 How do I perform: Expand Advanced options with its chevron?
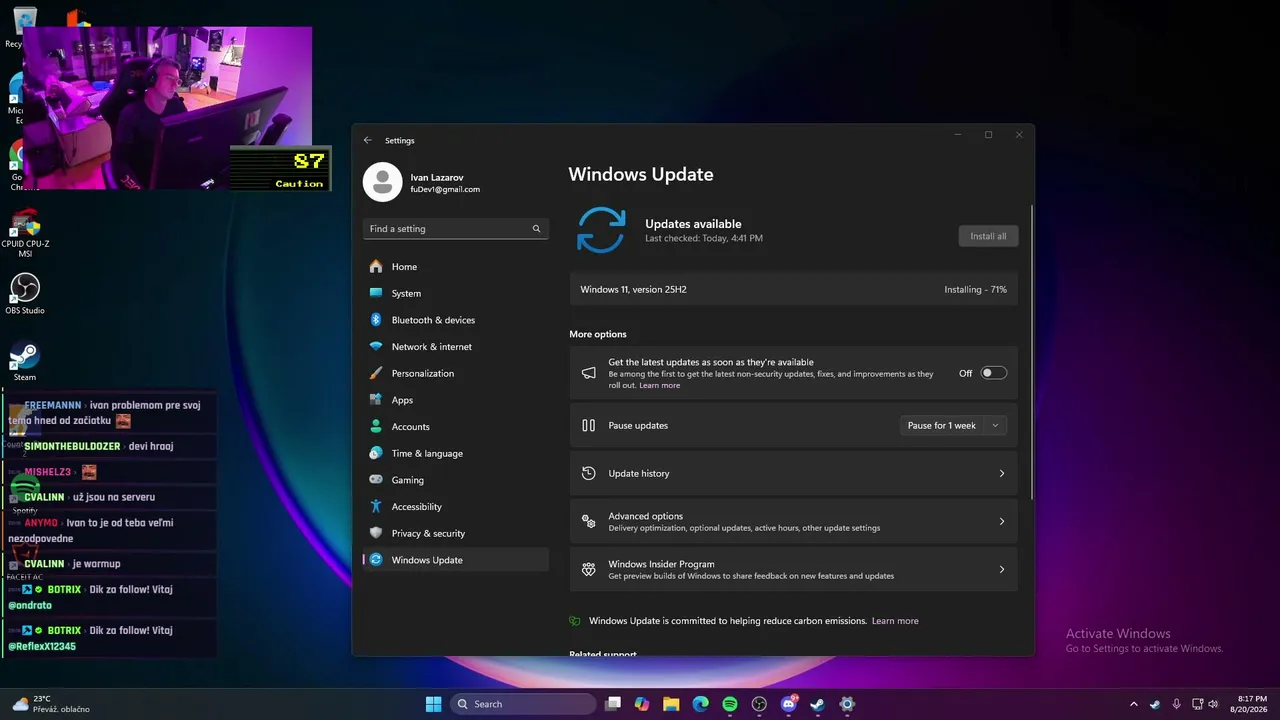click(x=1001, y=522)
